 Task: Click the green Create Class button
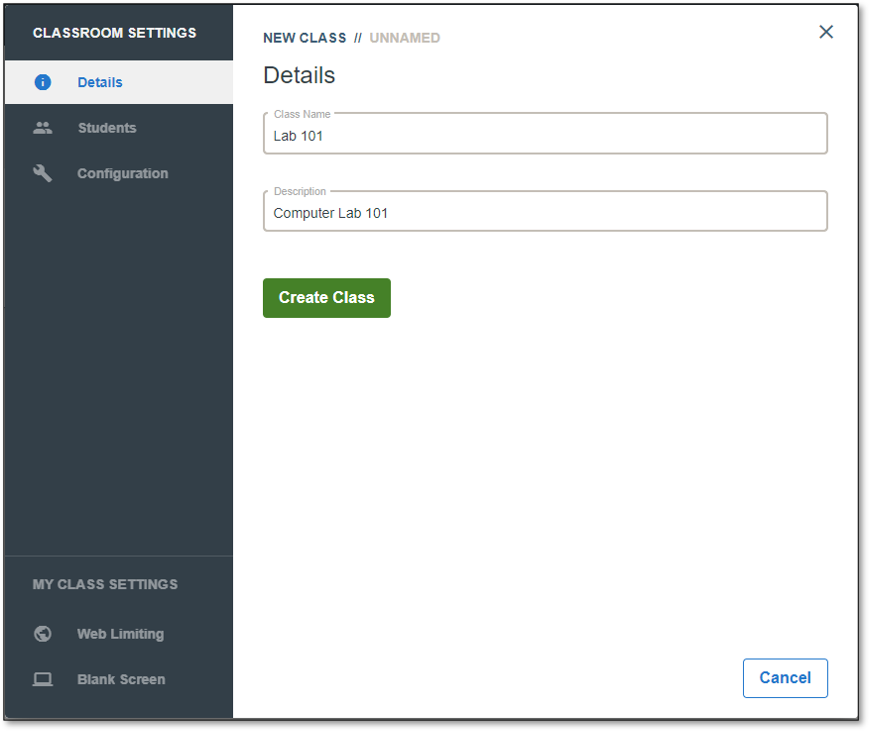point(326,298)
